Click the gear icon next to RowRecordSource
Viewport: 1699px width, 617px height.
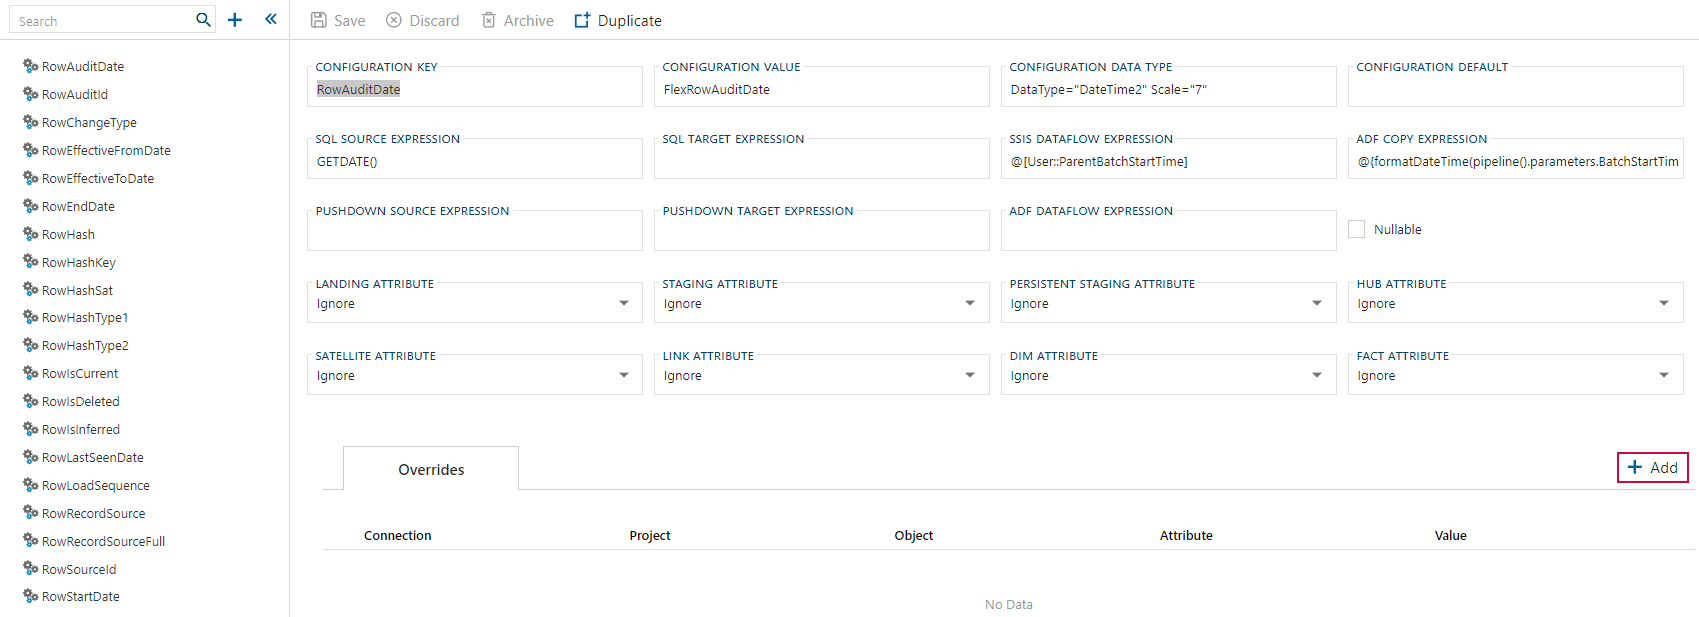point(31,513)
